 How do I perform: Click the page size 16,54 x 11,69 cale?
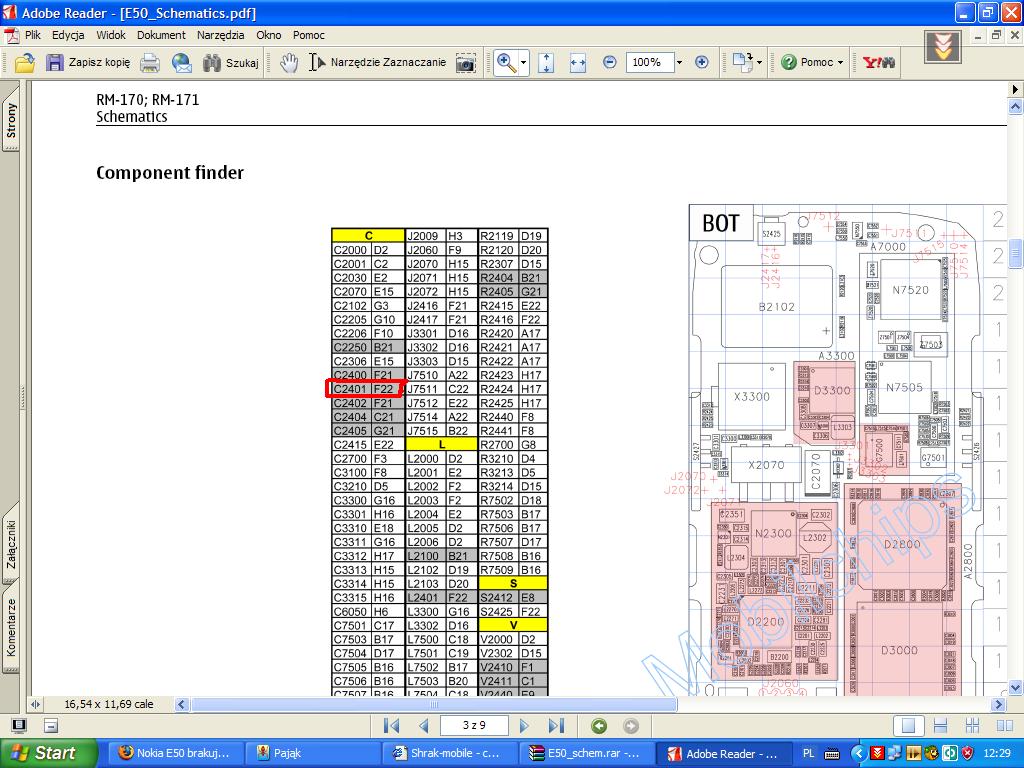(x=108, y=705)
